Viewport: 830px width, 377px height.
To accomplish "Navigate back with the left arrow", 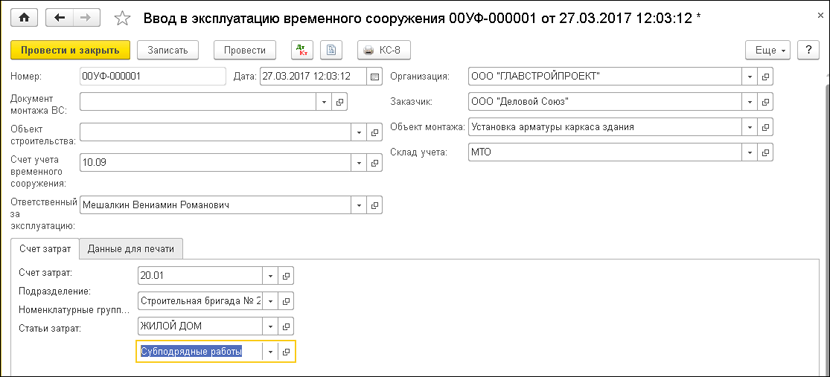I will (59, 17).
